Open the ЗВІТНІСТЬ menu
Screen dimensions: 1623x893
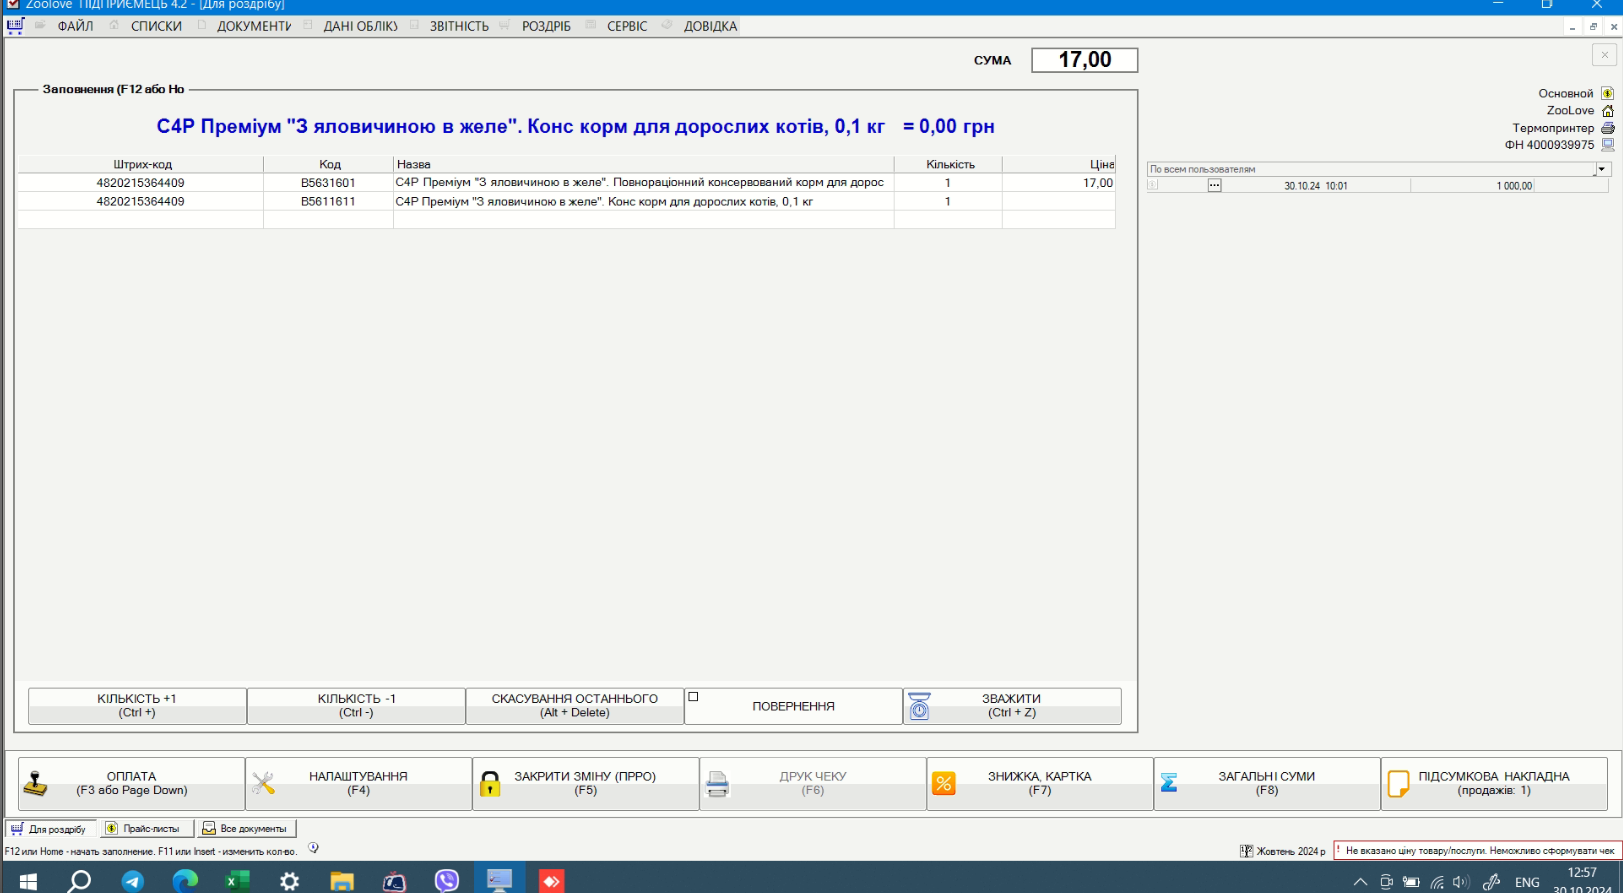459,26
